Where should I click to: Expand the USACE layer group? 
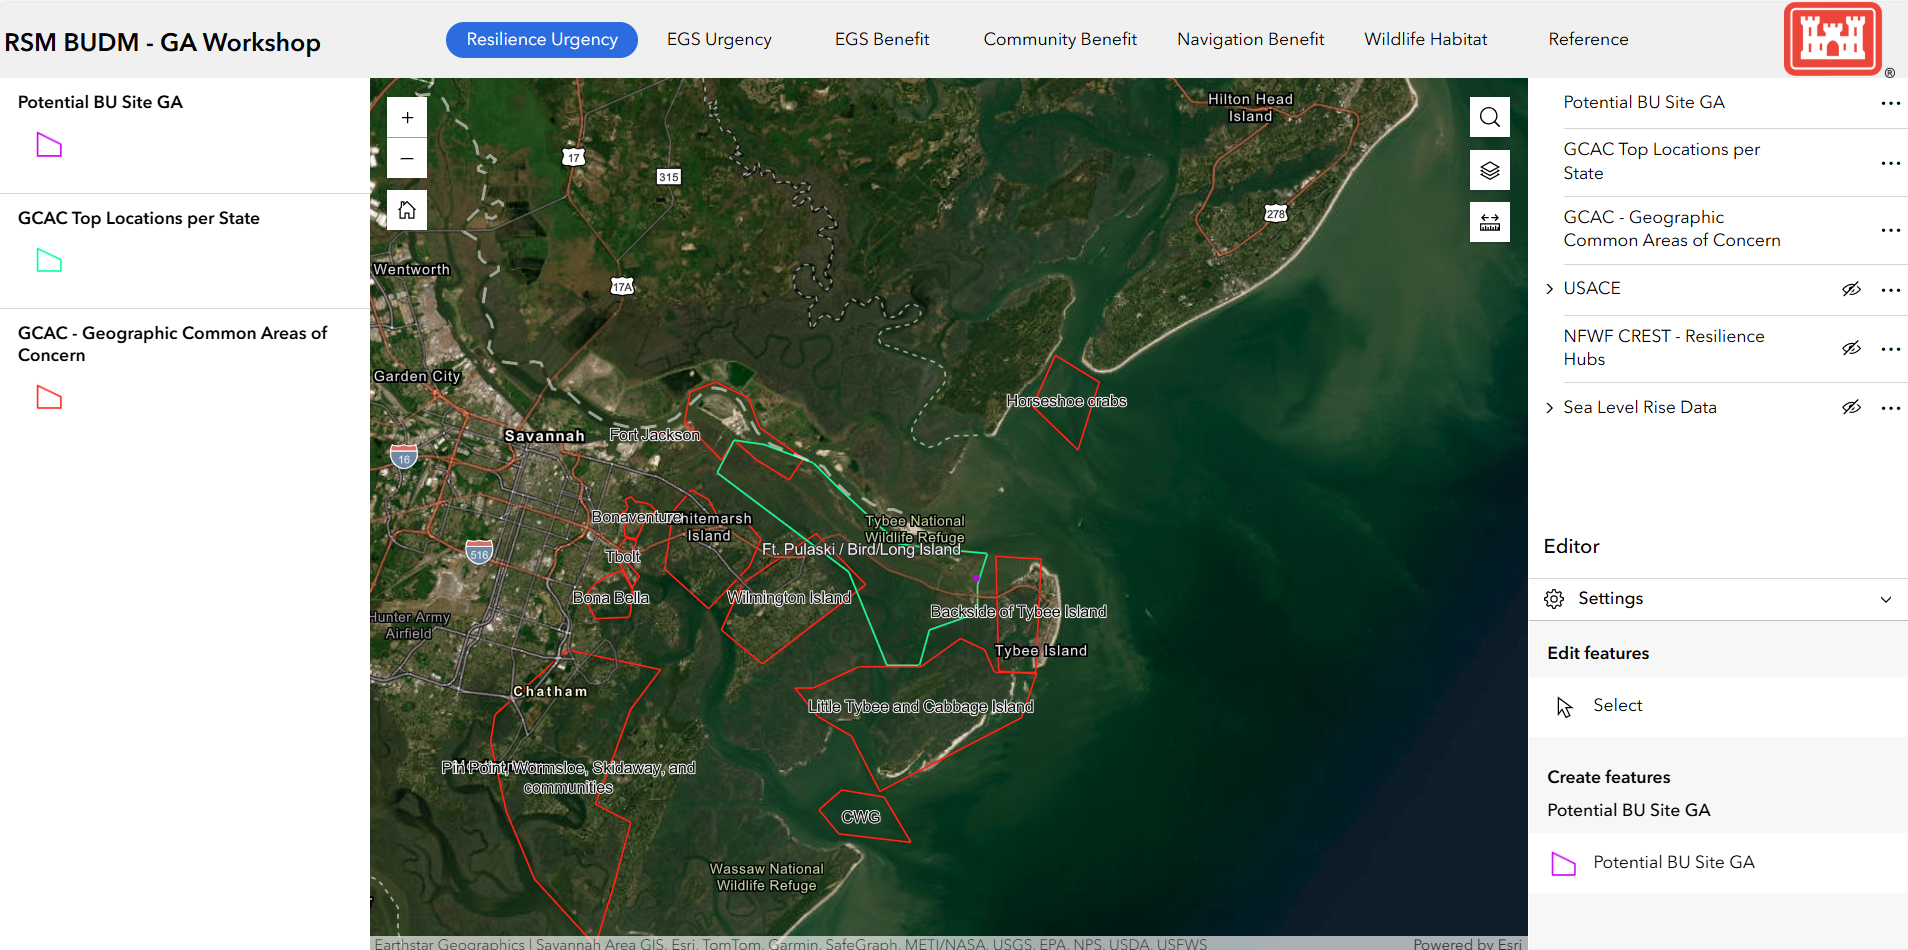coord(1549,289)
